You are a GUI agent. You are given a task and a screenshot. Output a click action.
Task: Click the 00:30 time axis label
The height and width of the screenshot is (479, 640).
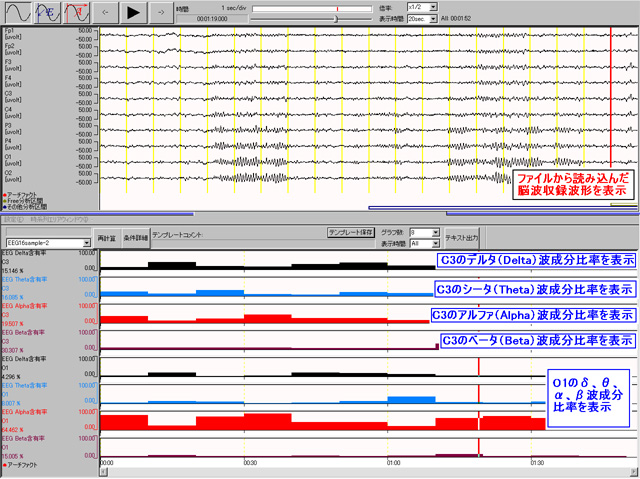click(x=250, y=463)
